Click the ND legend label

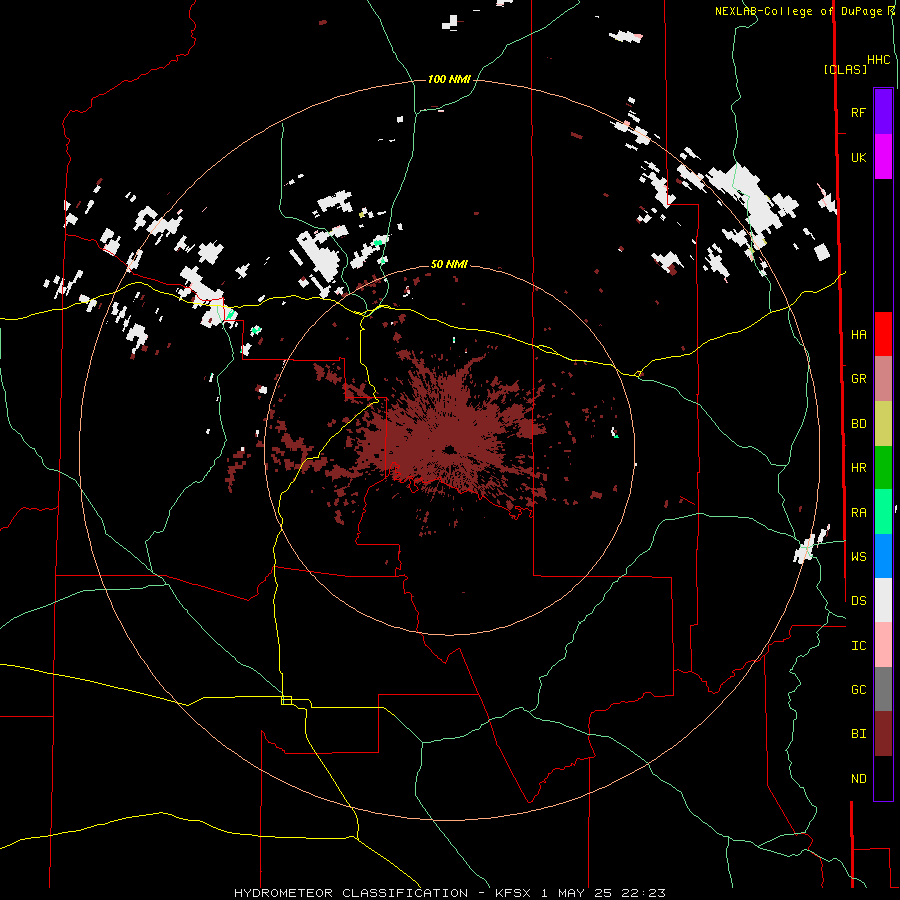[x=858, y=779]
